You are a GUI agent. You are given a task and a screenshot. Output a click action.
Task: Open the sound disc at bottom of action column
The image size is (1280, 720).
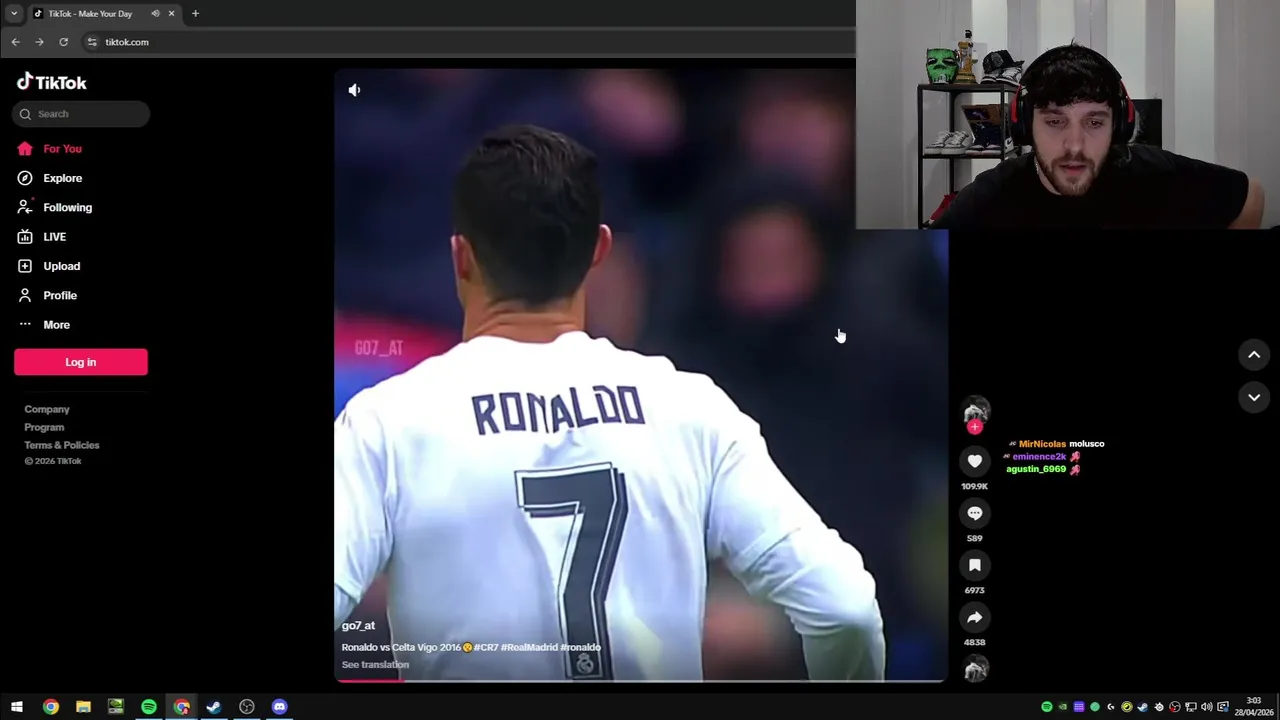point(976,669)
